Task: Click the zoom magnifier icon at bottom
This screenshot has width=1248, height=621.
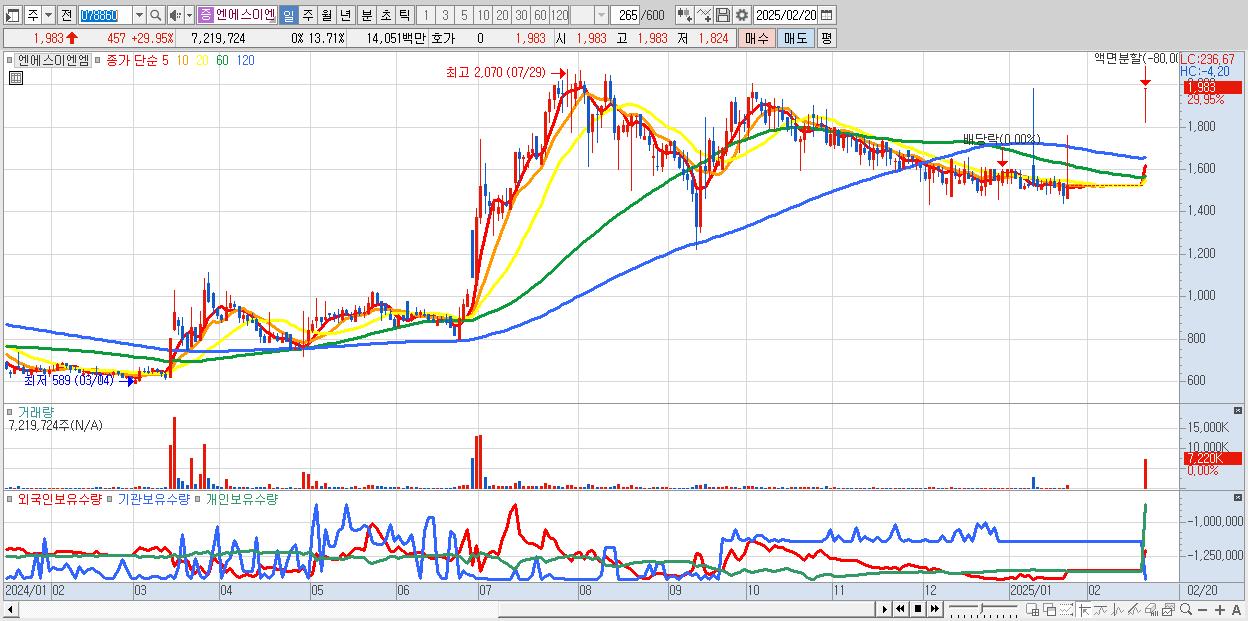Action: coord(1186,609)
